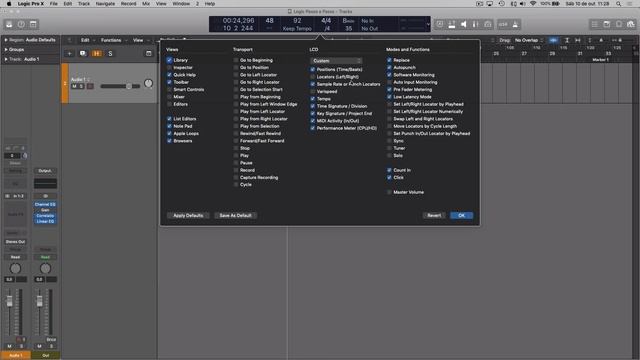Click the Quick Help question-mark icon
The width and height of the screenshot is (640, 360).
[21, 24]
